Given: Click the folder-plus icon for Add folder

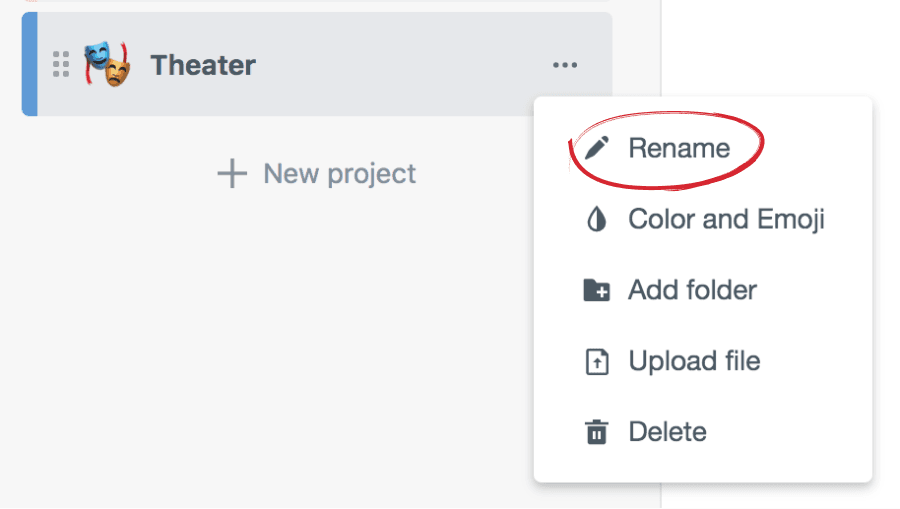Looking at the screenshot, I should click(597, 291).
